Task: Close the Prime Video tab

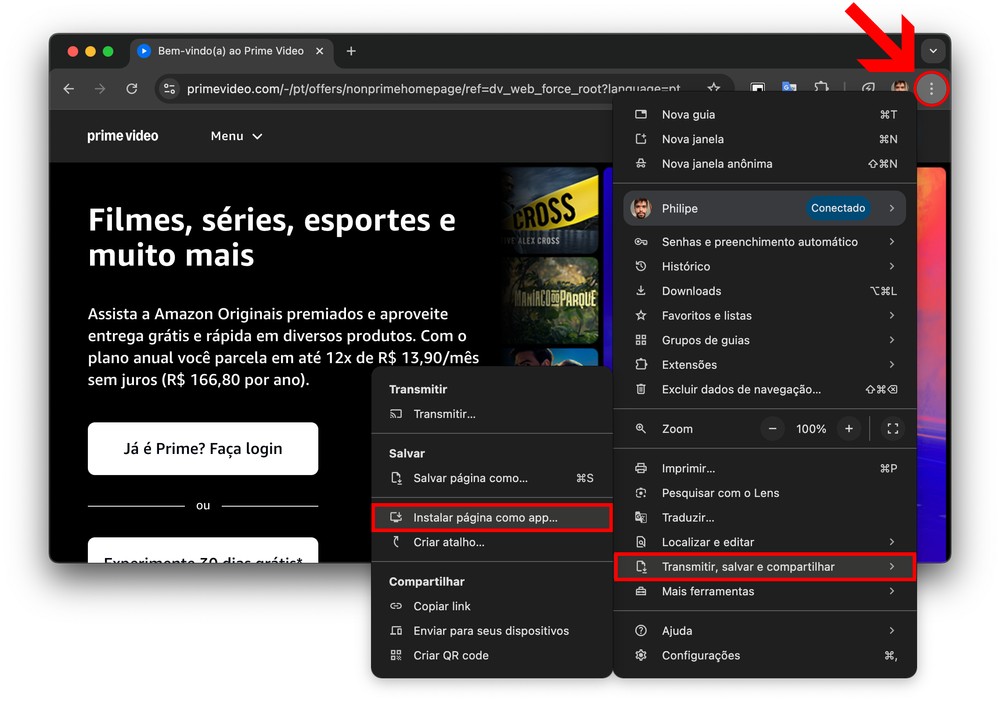Action: tap(320, 51)
